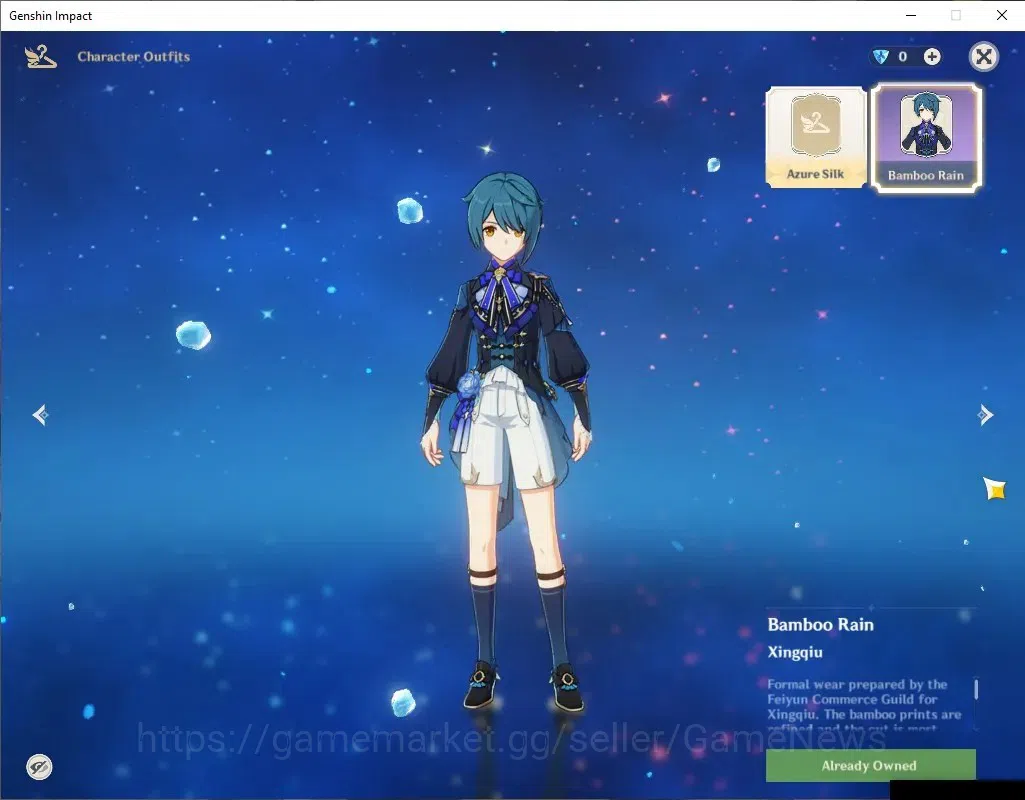Click the Genesis Crystal currency icon

click(881, 57)
